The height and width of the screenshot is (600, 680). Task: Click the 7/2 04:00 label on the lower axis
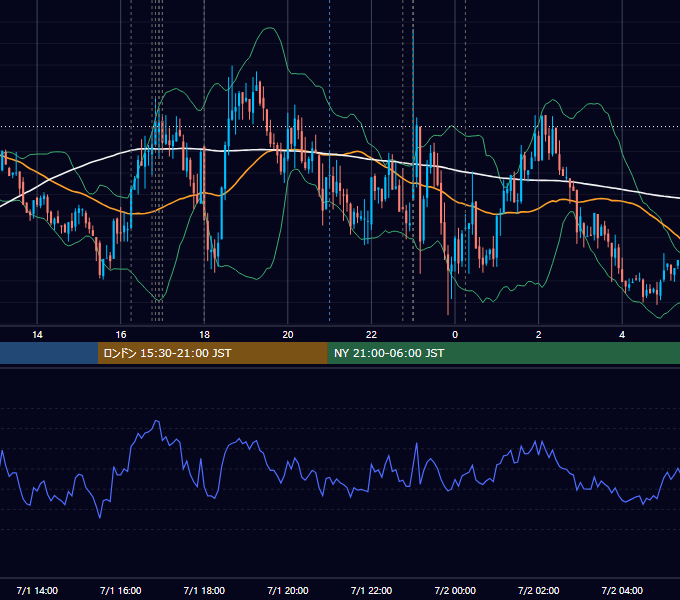point(622,590)
